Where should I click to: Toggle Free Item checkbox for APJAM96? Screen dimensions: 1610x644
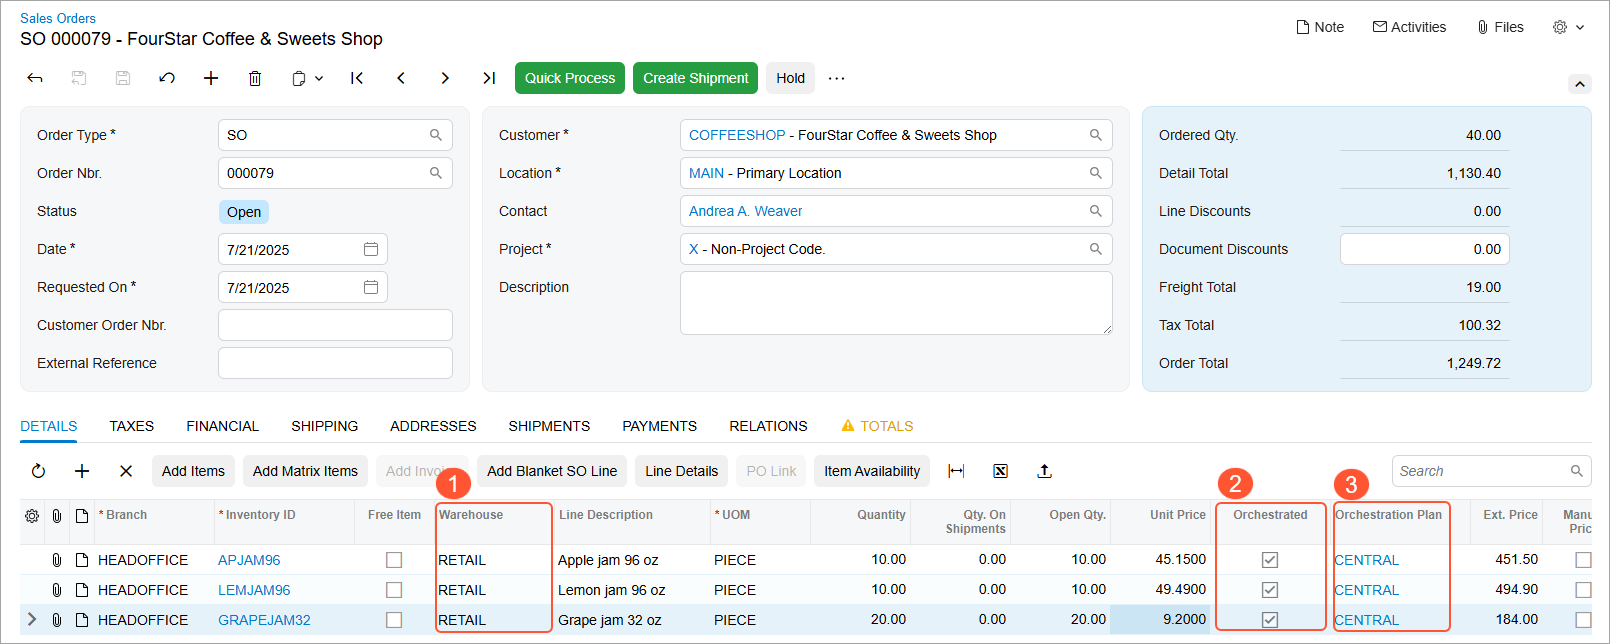tap(394, 560)
